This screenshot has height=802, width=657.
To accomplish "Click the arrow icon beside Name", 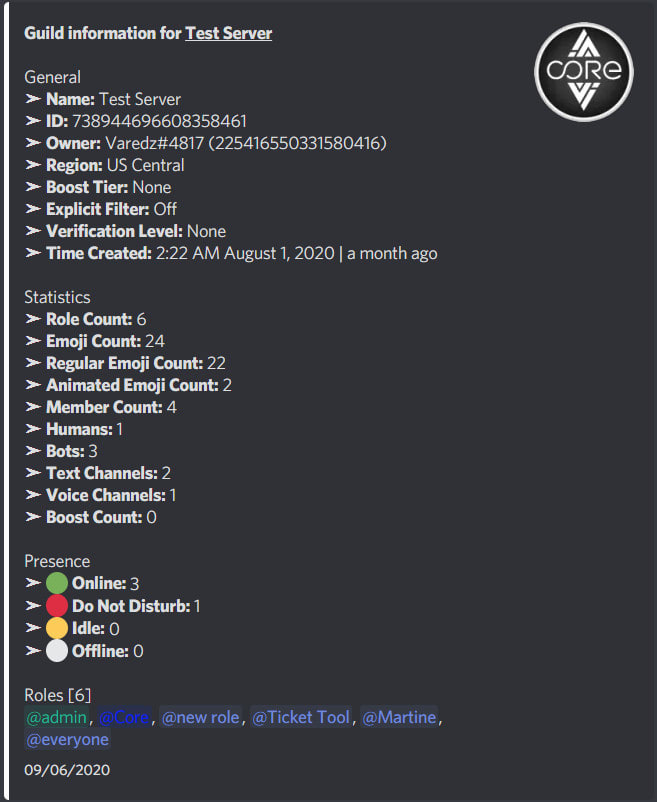I will coord(32,99).
